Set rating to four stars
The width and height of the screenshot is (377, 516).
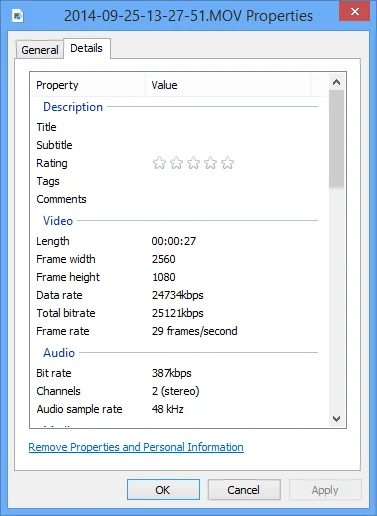tap(210, 163)
